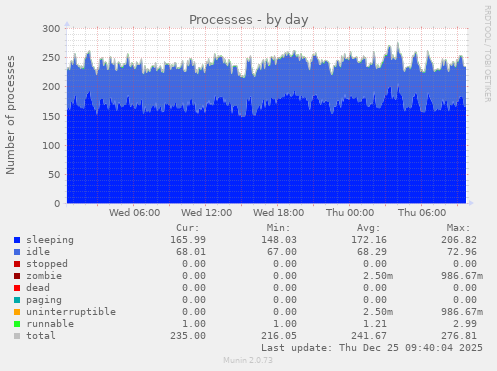Viewport: 497px width, 371px height.
Task: Click the 'dead' legend label
Action: coord(38,288)
